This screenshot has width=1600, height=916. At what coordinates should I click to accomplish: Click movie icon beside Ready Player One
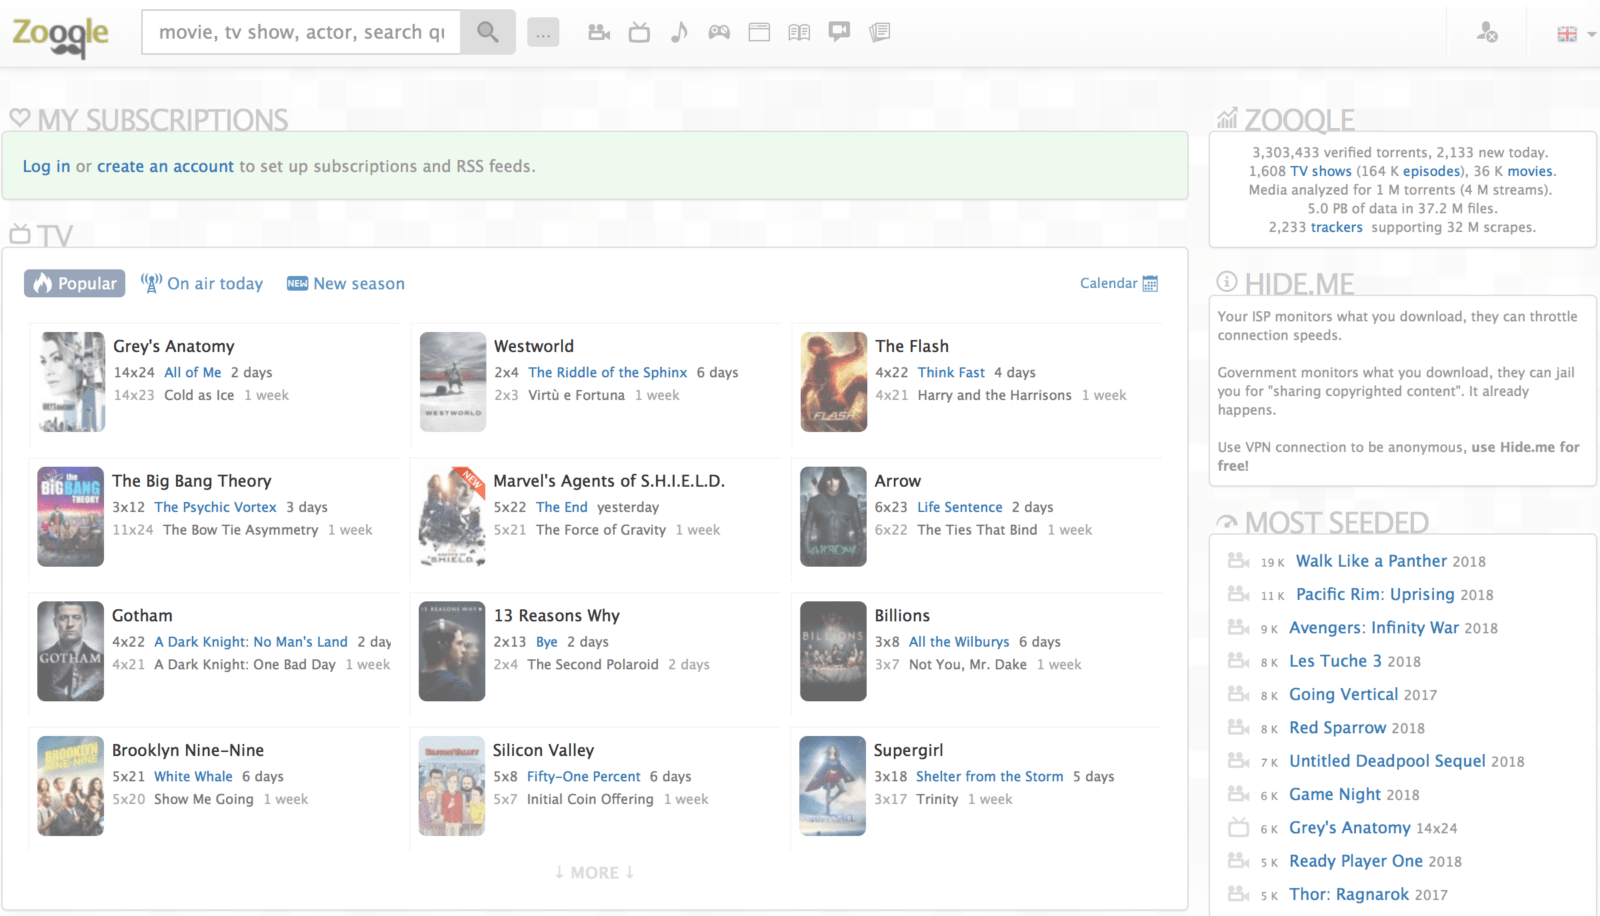[1238, 861]
